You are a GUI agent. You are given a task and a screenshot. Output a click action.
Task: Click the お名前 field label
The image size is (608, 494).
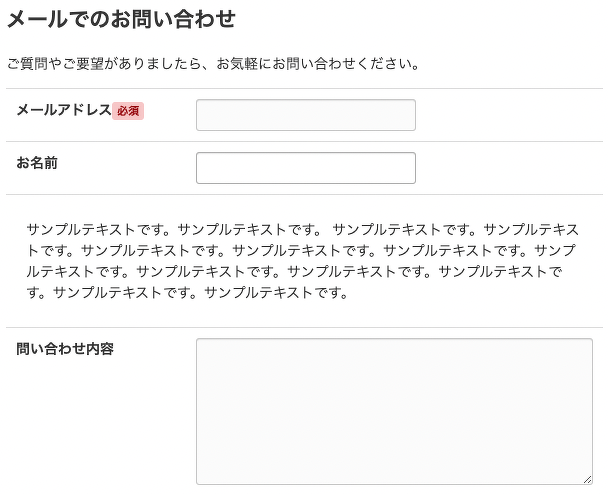pyautogui.click(x=37, y=162)
